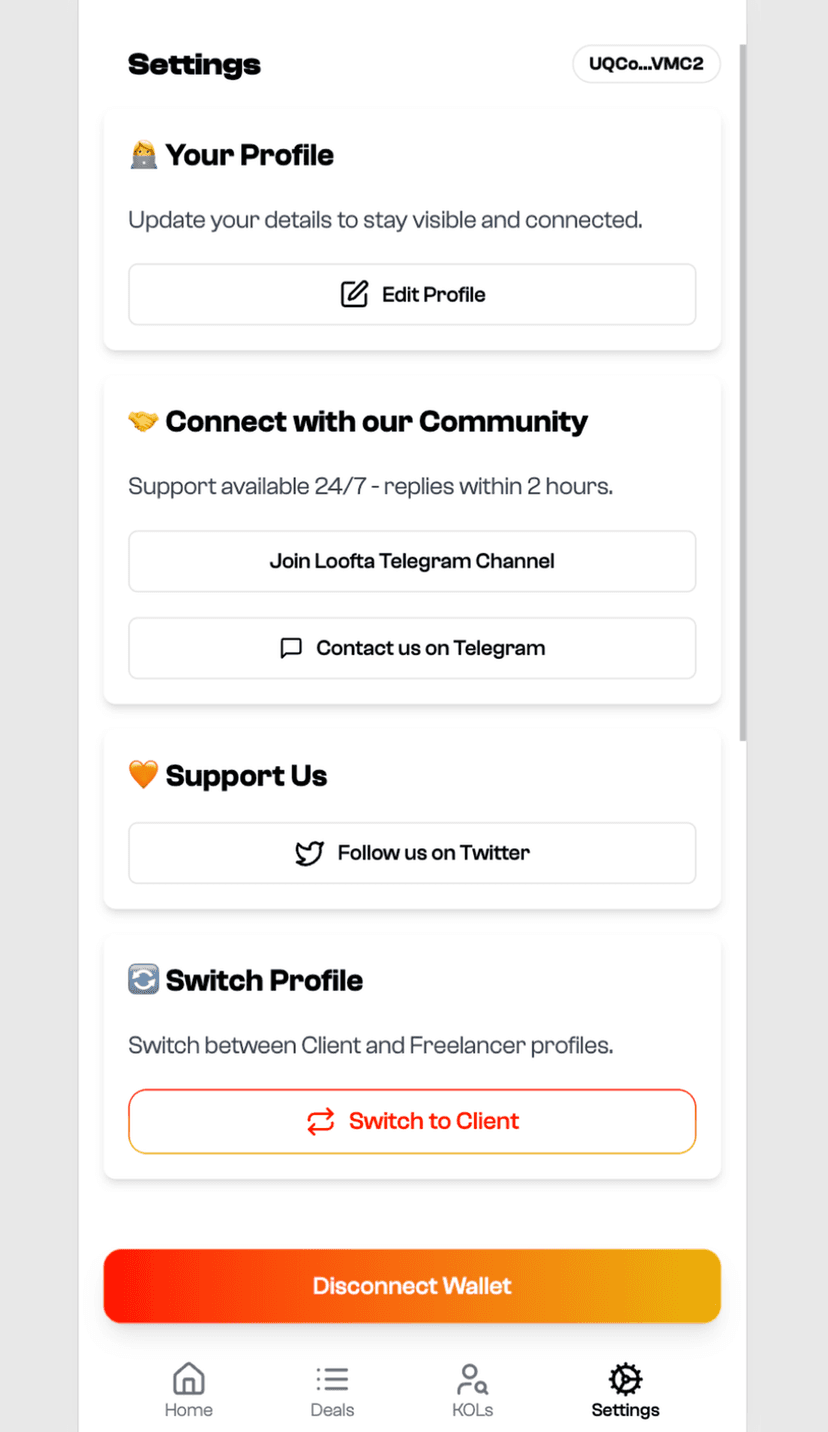This screenshot has height=1432, width=828.
Task: Click the pencil edit icon
Action: coord(354,294)
